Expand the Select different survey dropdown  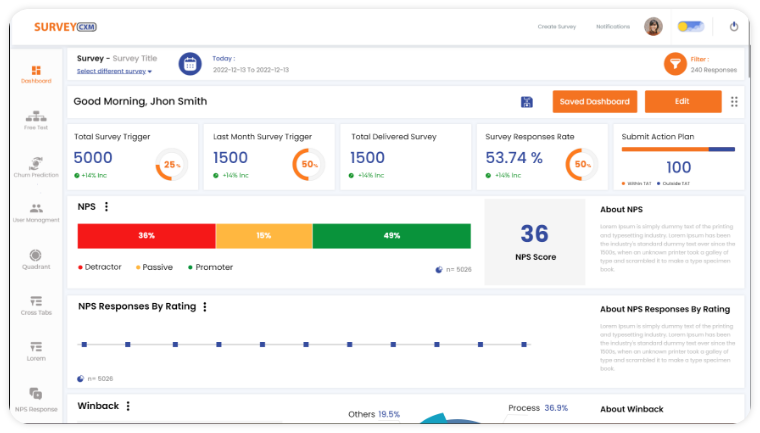tap(114, 71)
